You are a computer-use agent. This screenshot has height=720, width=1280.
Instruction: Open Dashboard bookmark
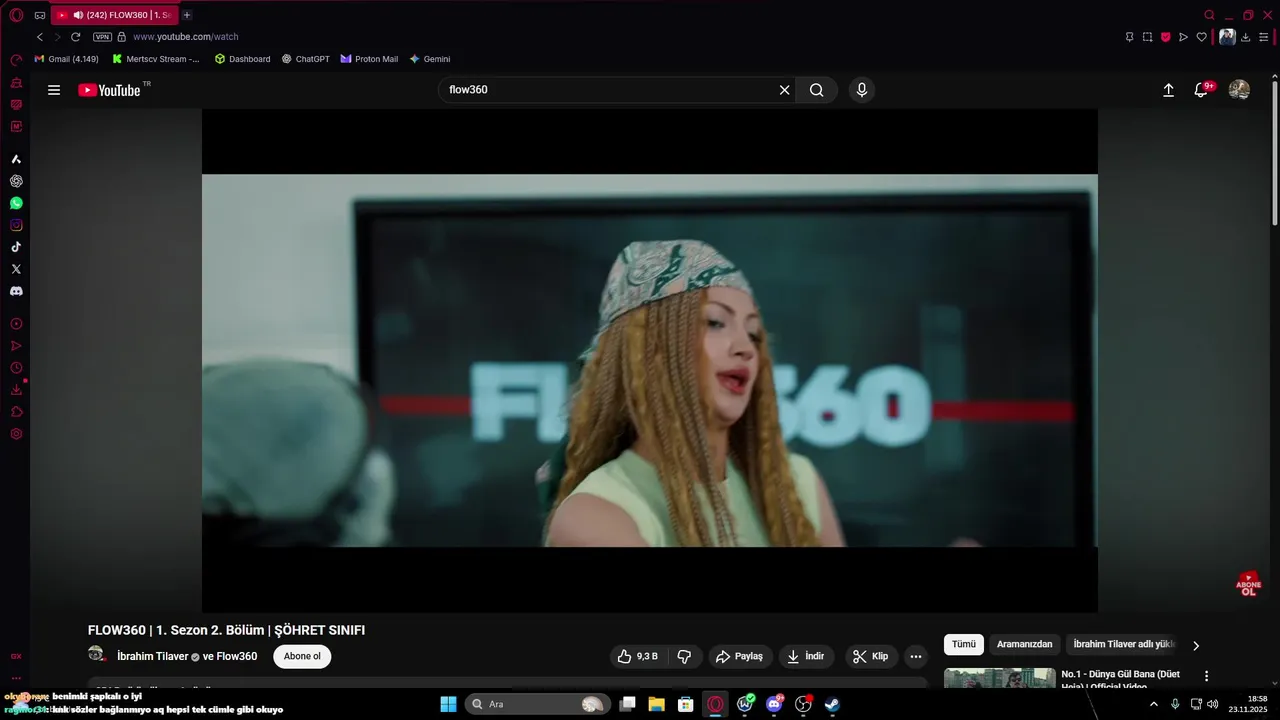click(x=243, y=59)
